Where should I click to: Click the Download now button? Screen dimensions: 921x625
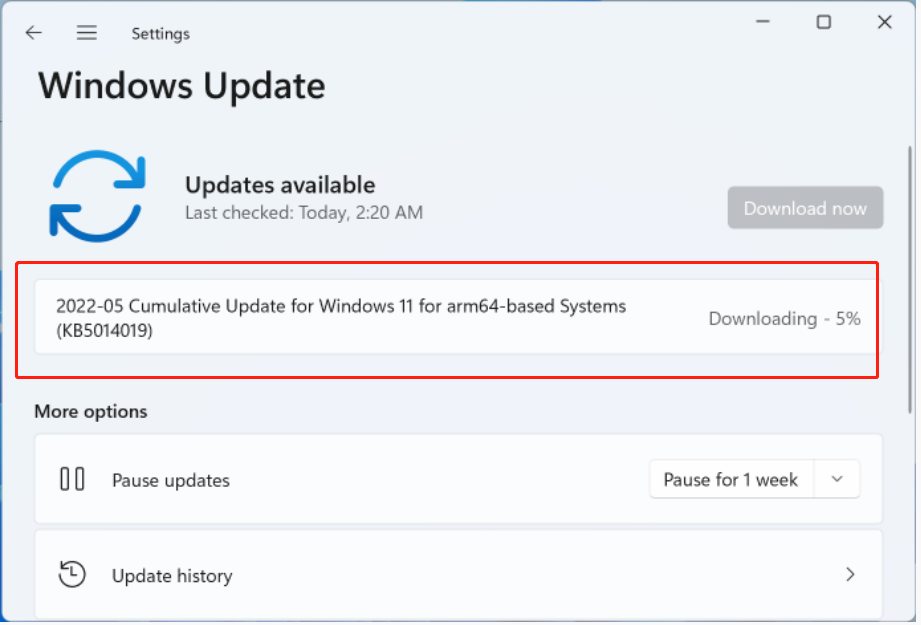click(805, 208)
